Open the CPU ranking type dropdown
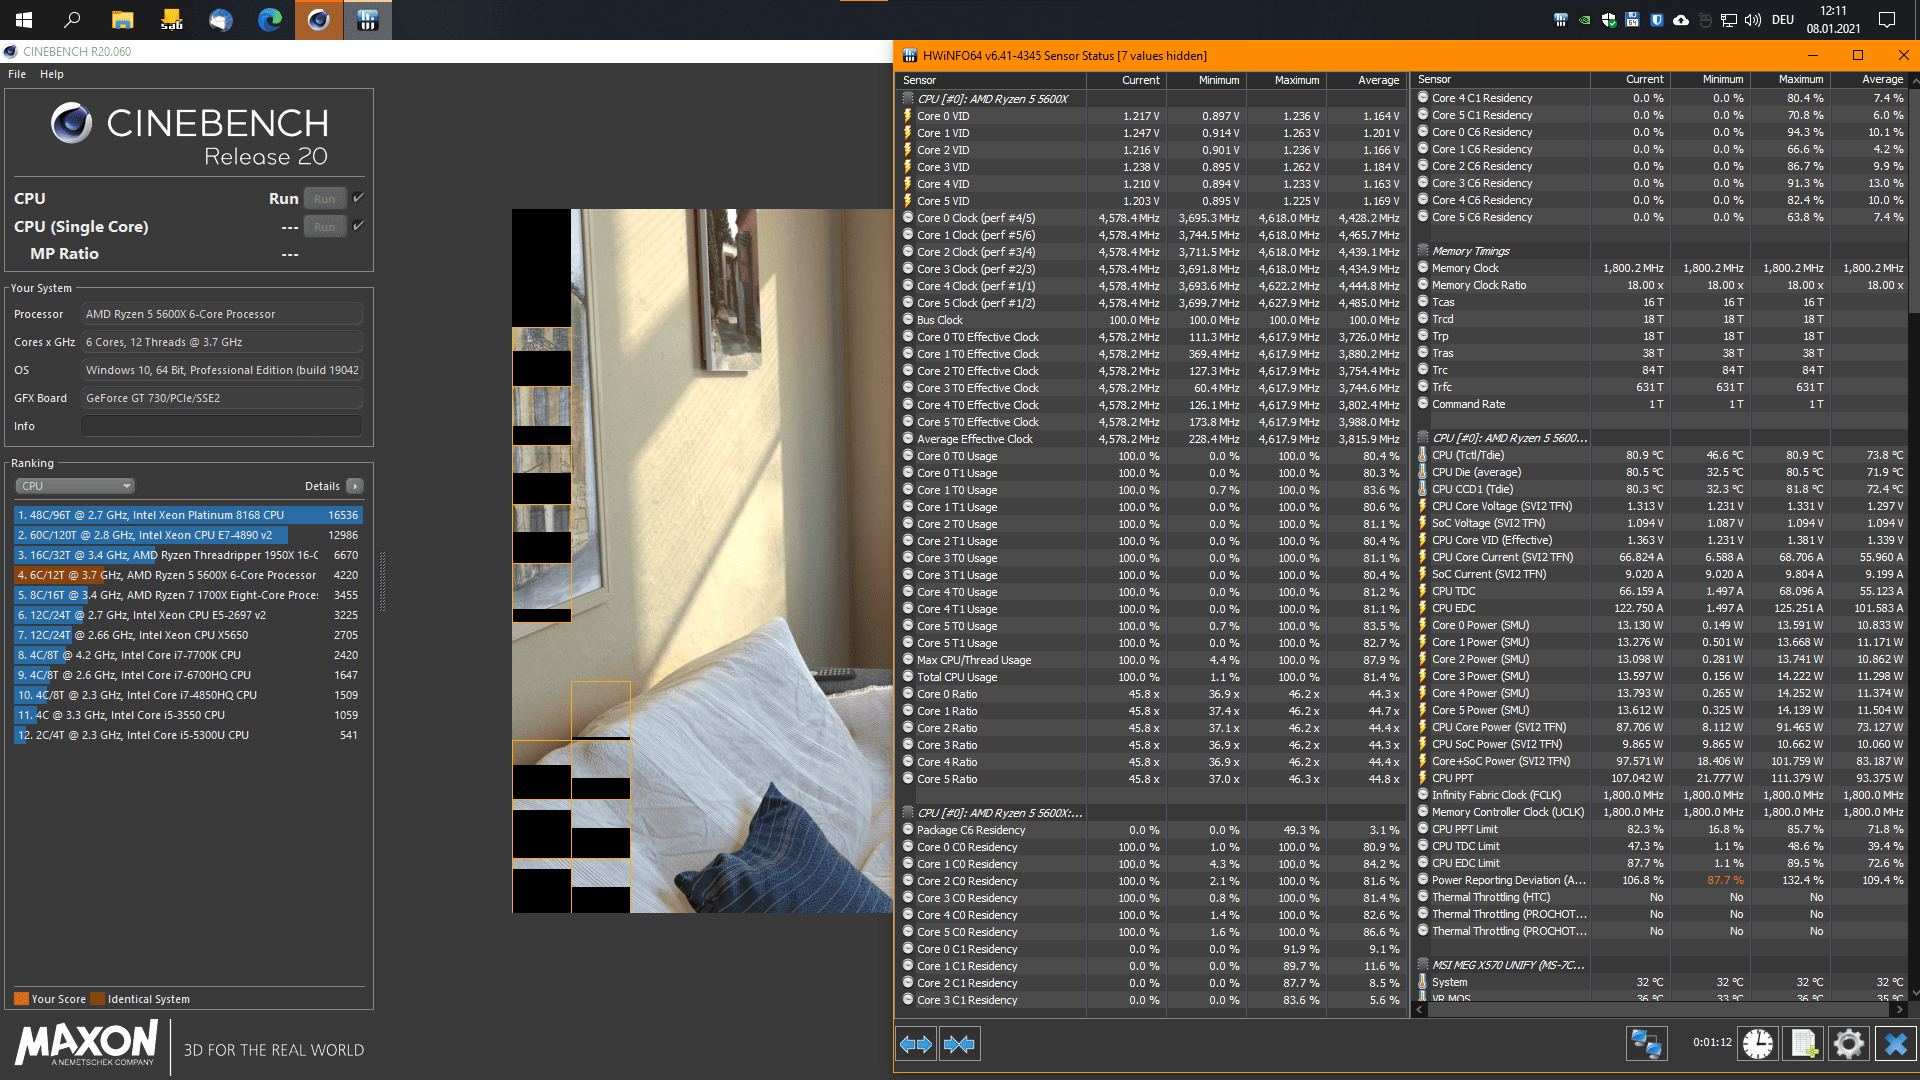 (x=75, y=486)
